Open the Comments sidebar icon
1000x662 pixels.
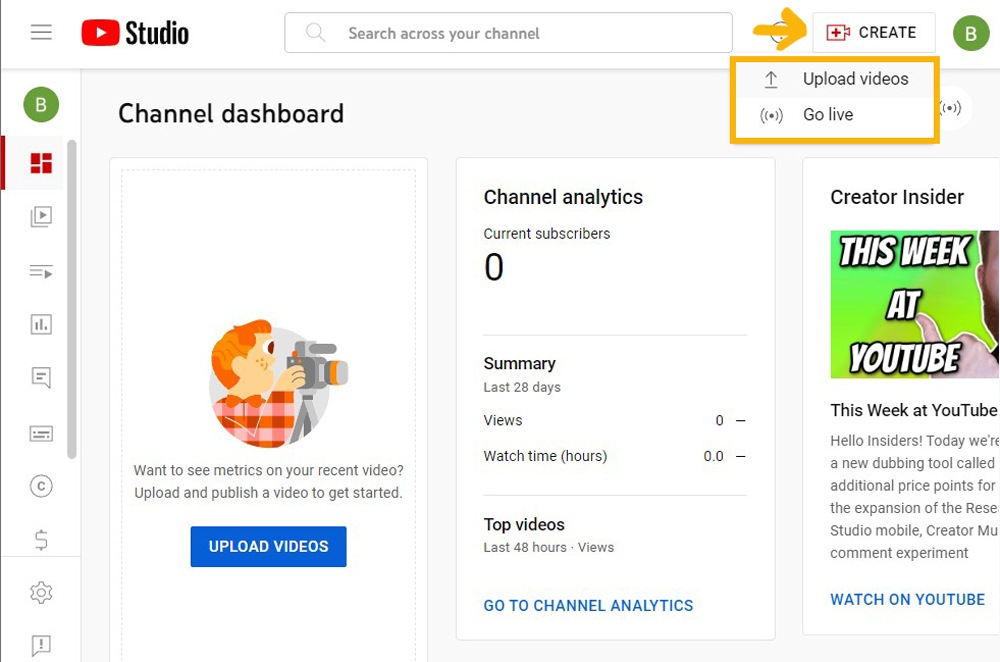click(41, 378)
